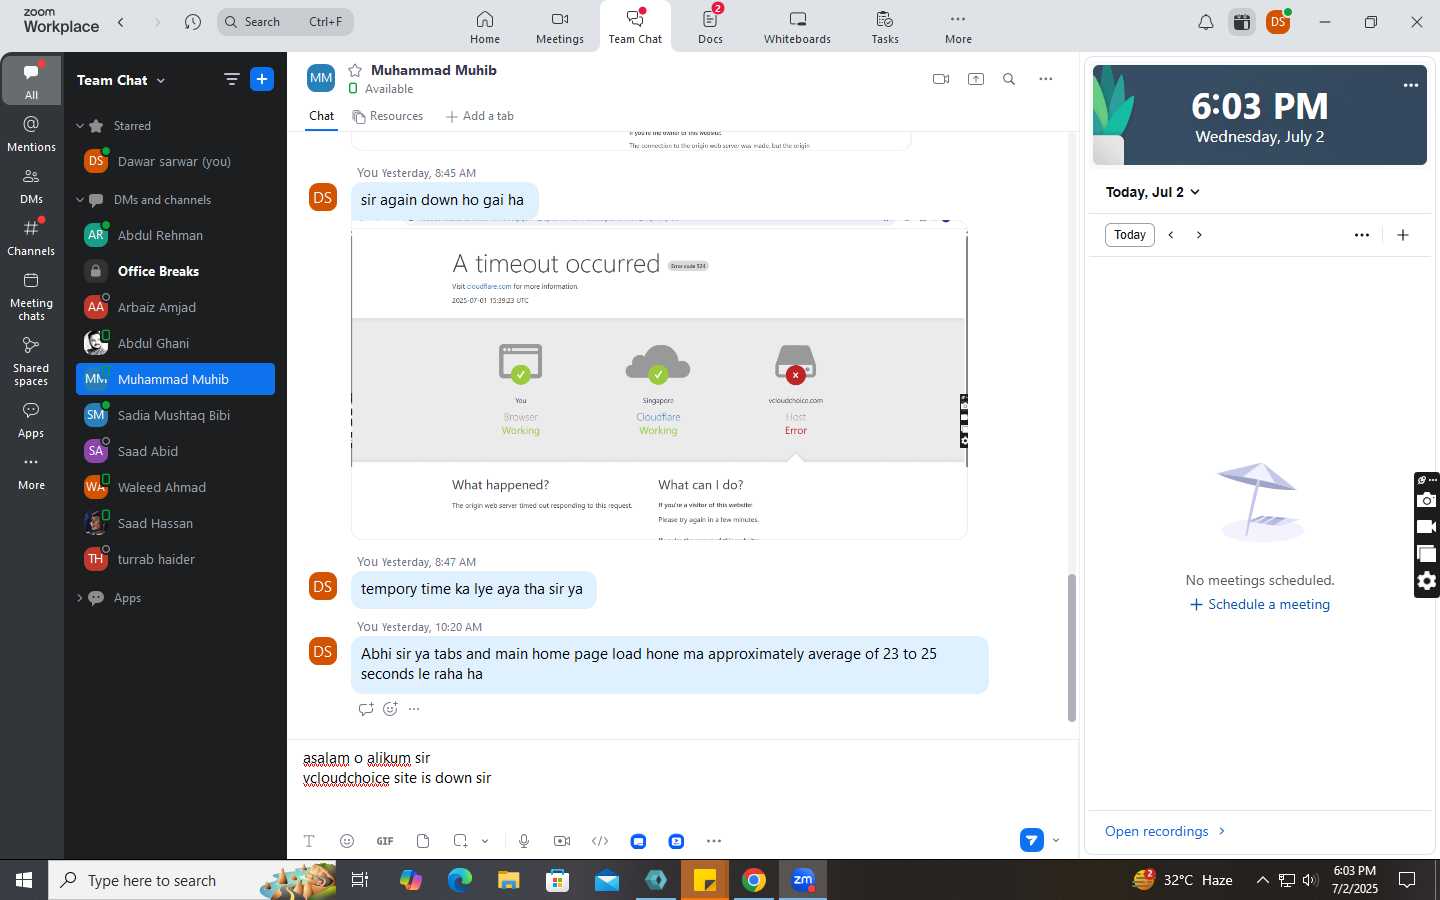Click Schedule a meeting link
Image resolution: width=1440 pixels, height=900 pixels.
coord(1260,605)
